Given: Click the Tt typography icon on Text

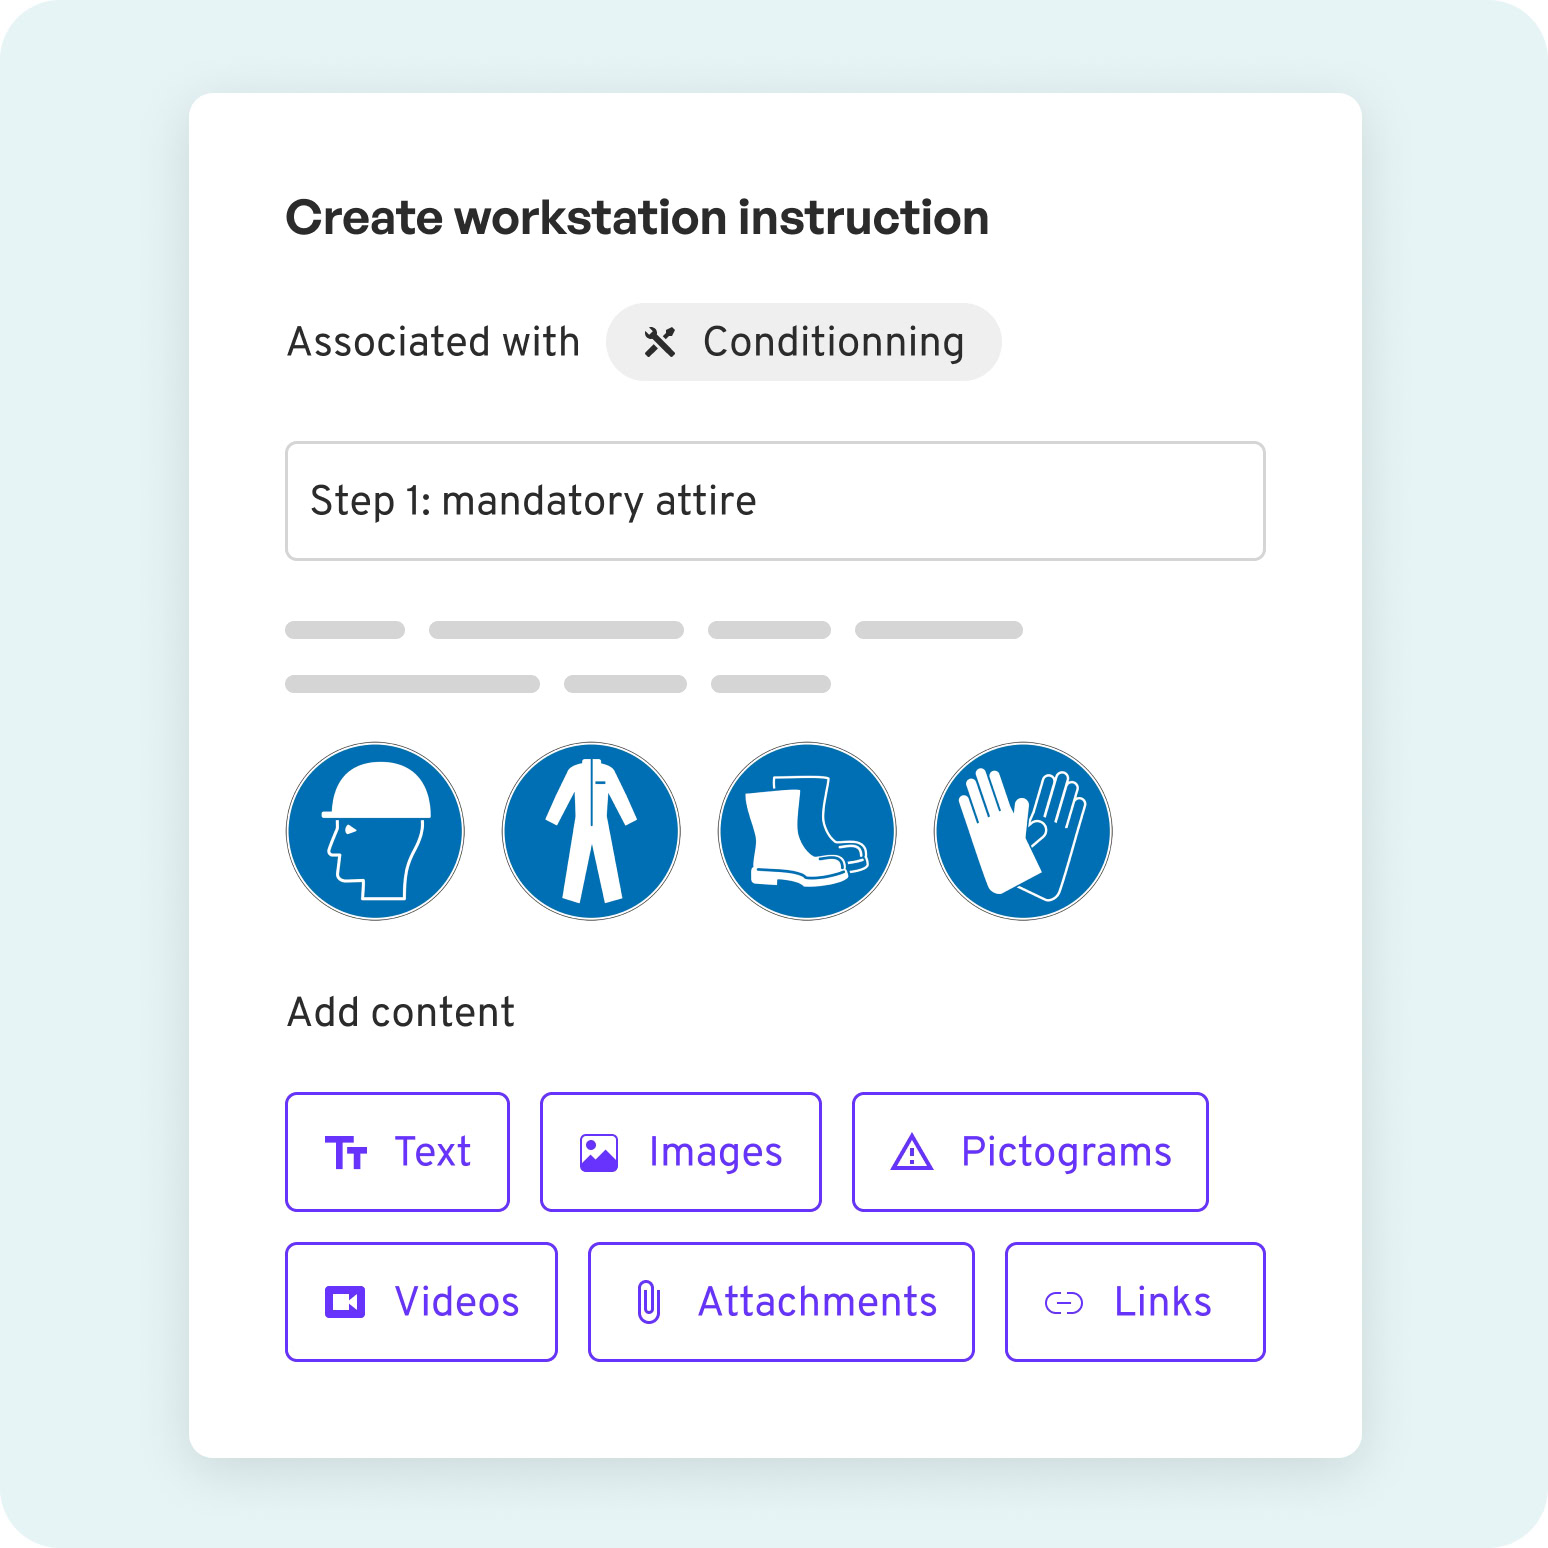Looking at the screenshot, I should [346, 1153].
